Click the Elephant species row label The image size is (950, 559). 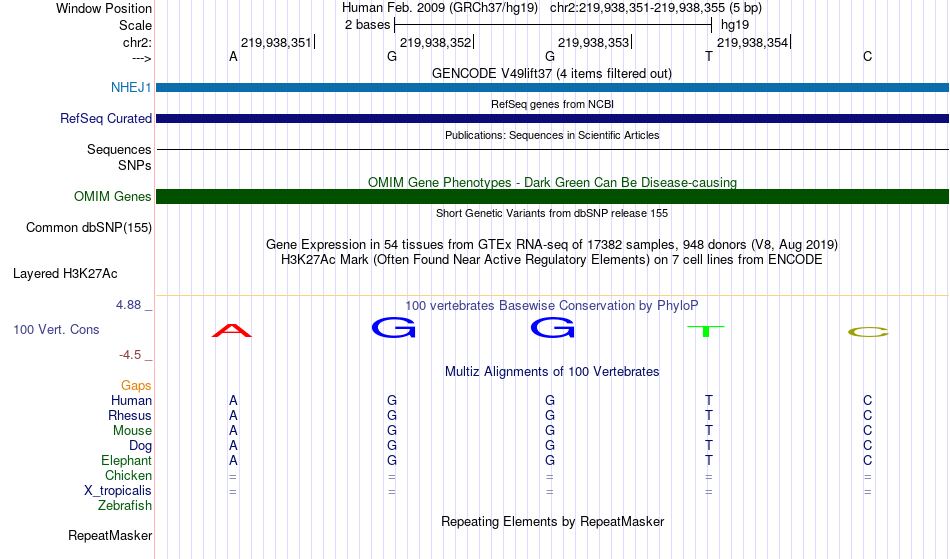(127, 460)
